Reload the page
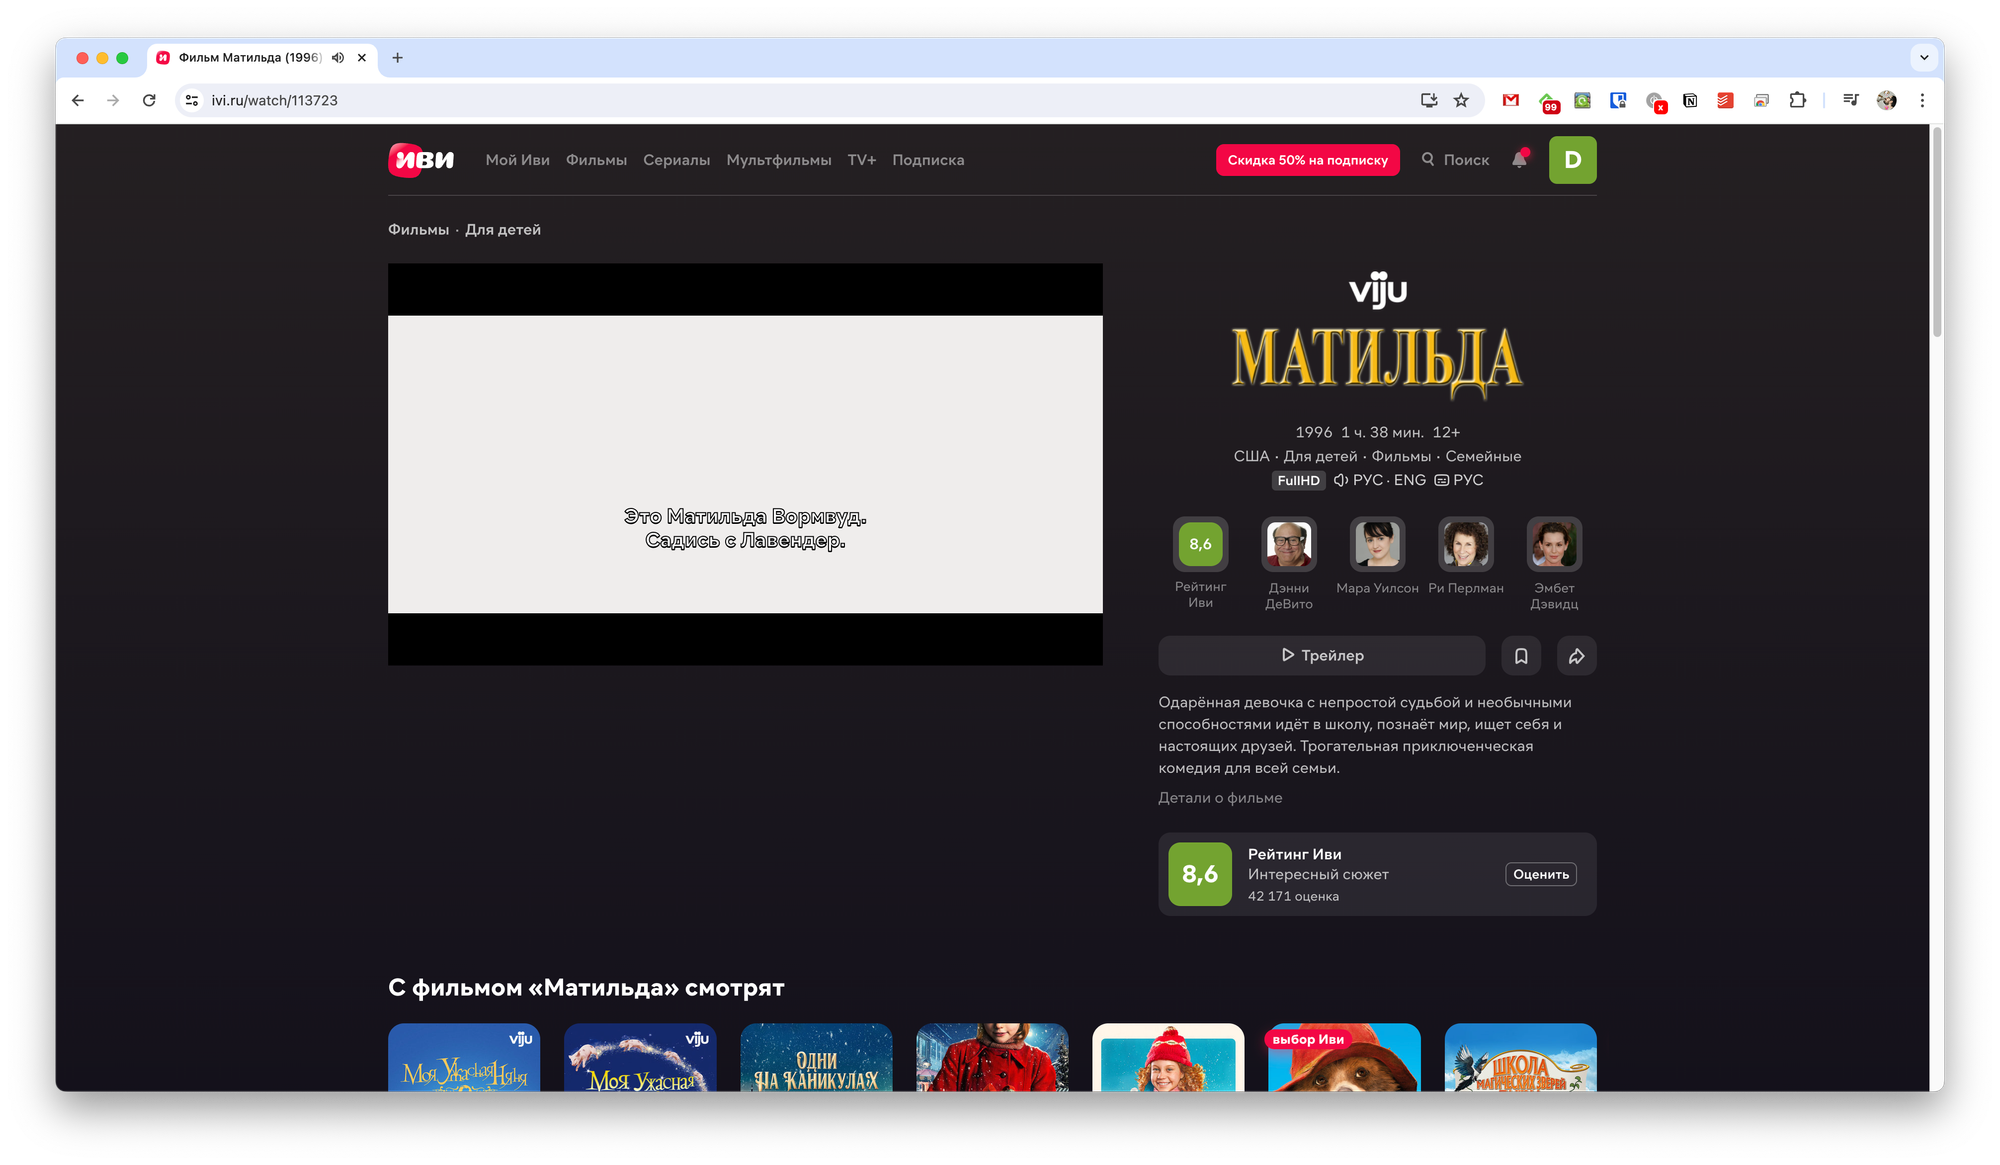2000x1165 pixels. tap(149, 100)
